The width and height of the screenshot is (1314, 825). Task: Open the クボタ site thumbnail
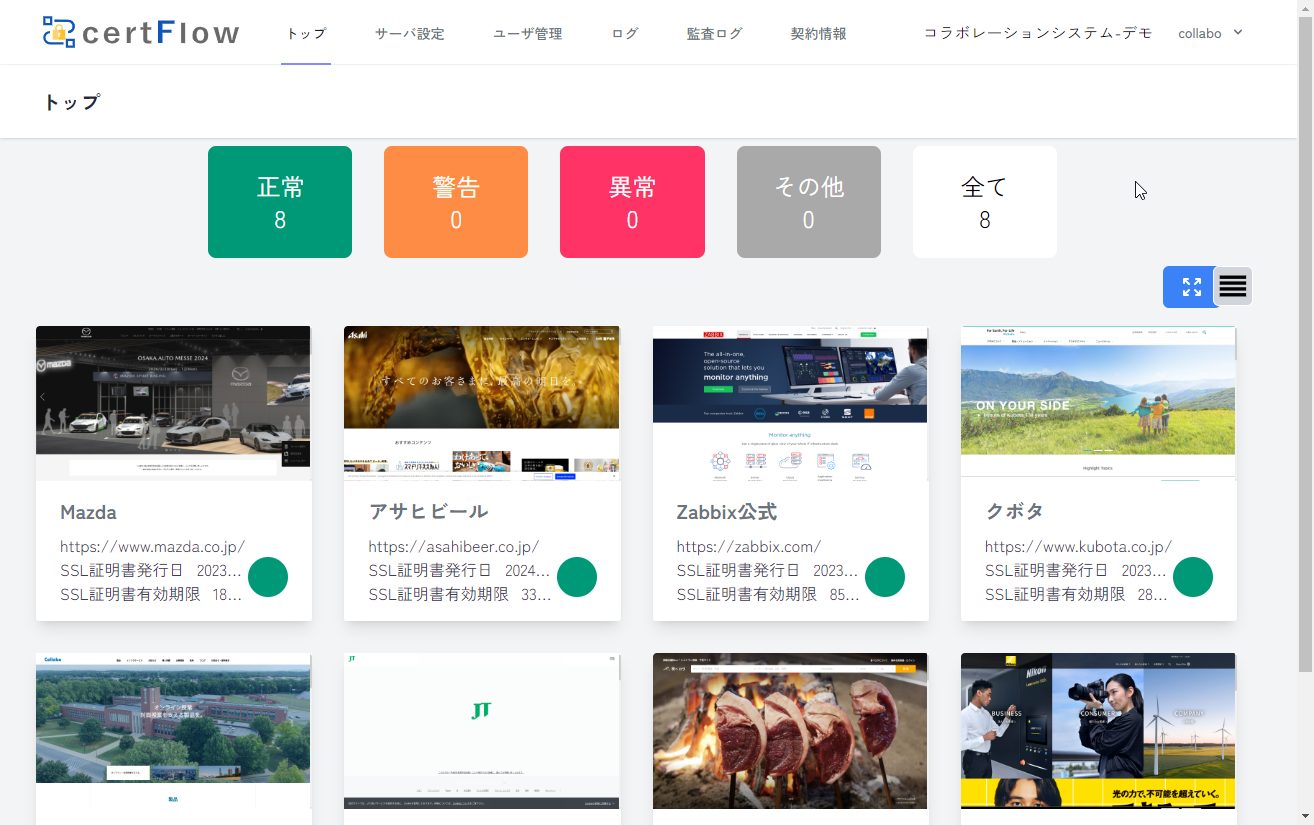[x=1098, y=403]
